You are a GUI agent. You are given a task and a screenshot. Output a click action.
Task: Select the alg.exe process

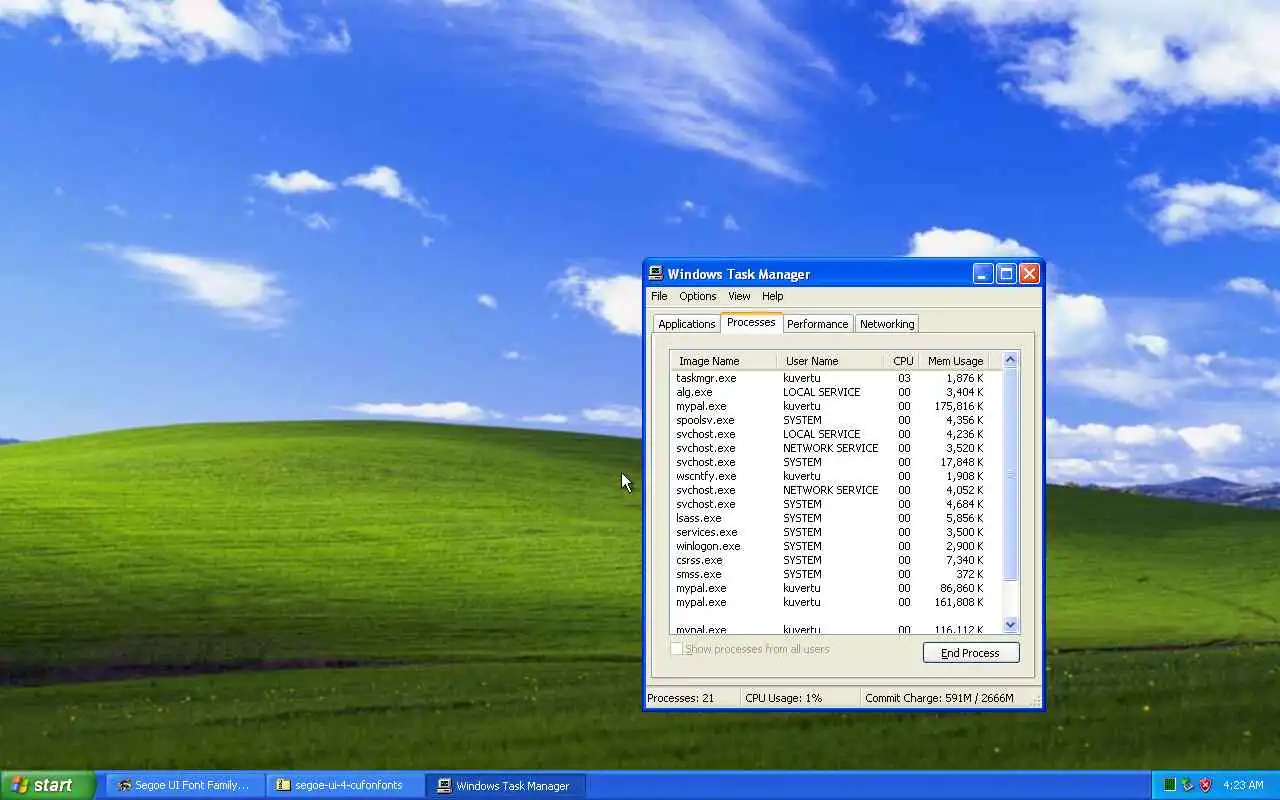[x=835, y=392]
